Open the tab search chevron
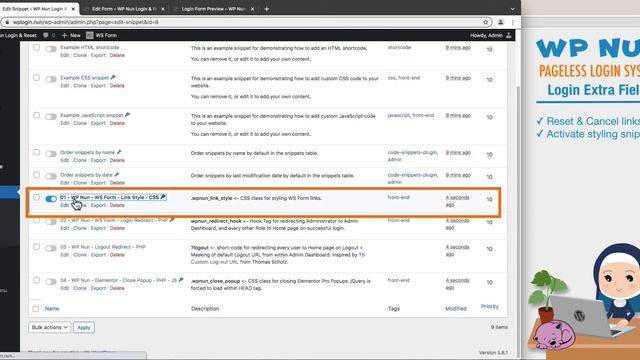640x360 pixels. (x=512, y=9)
